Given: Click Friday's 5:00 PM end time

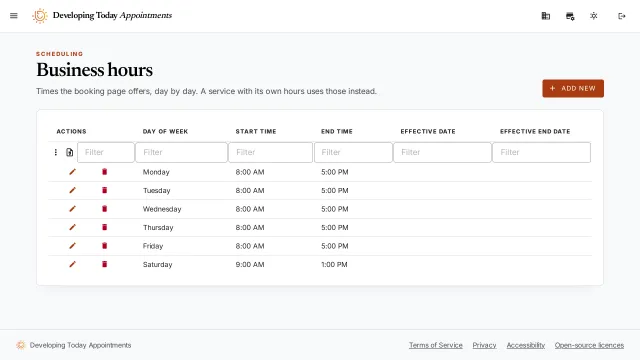Looking at the screenshot, I should coord(335,246).
